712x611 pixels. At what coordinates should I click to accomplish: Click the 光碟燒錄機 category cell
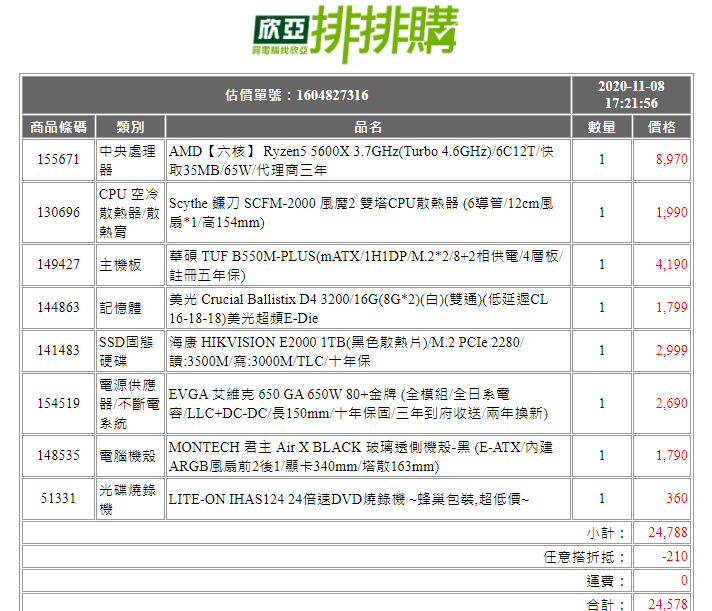pyautogui.click(x=130, y=498)
